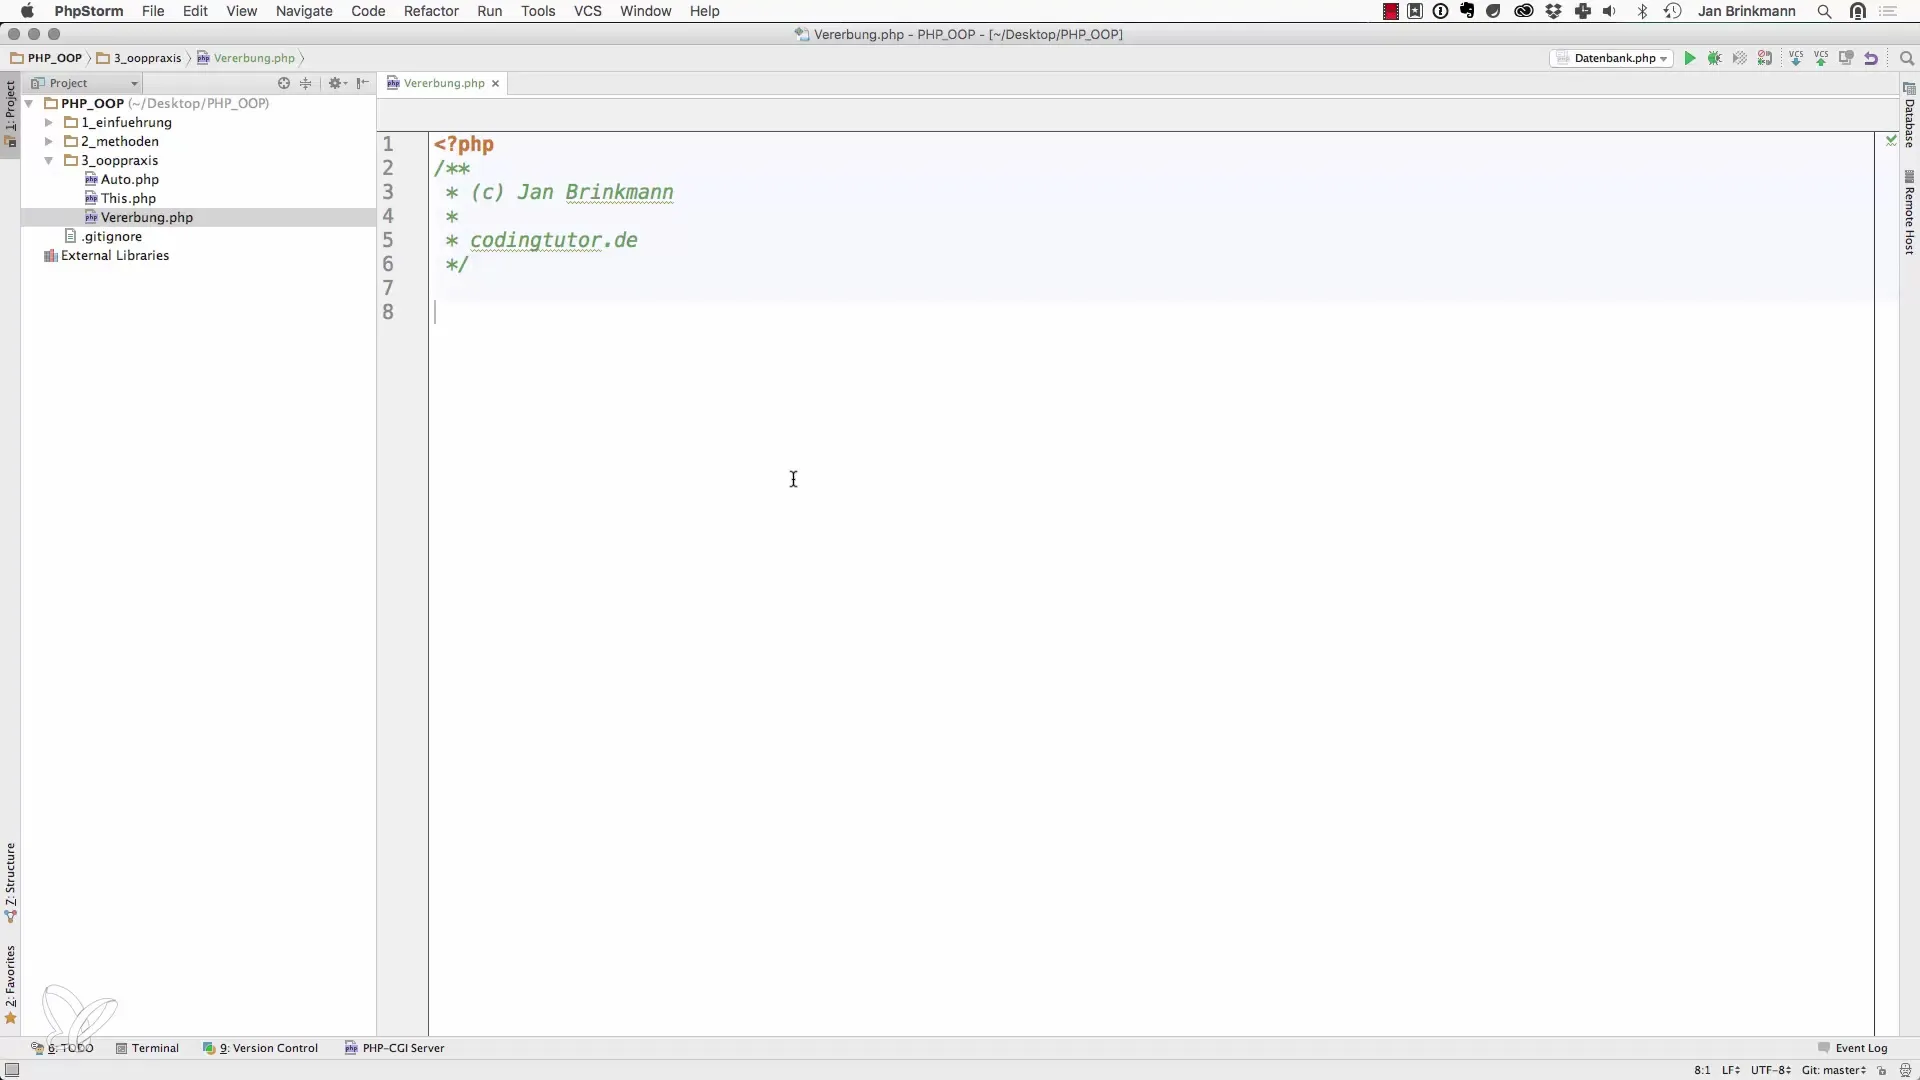The height and width of the screenshot is (1080, 1920).
Task: Hide the Project panel using the hide icon
Action: coord(363,83)
